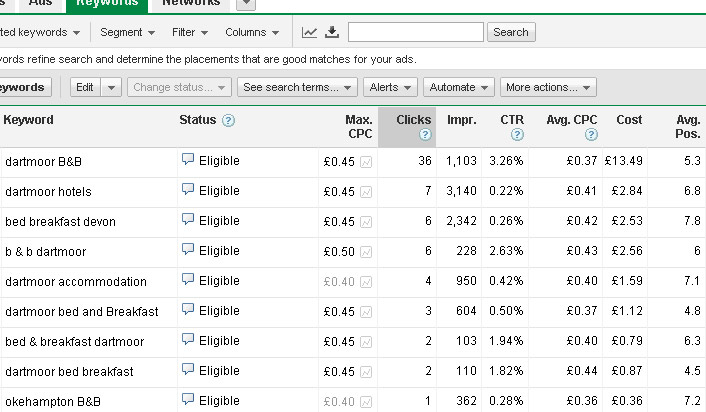706x412 pixels.
Task: Open the keywords filter dropdown at the left
Action: tap(41, 32)
